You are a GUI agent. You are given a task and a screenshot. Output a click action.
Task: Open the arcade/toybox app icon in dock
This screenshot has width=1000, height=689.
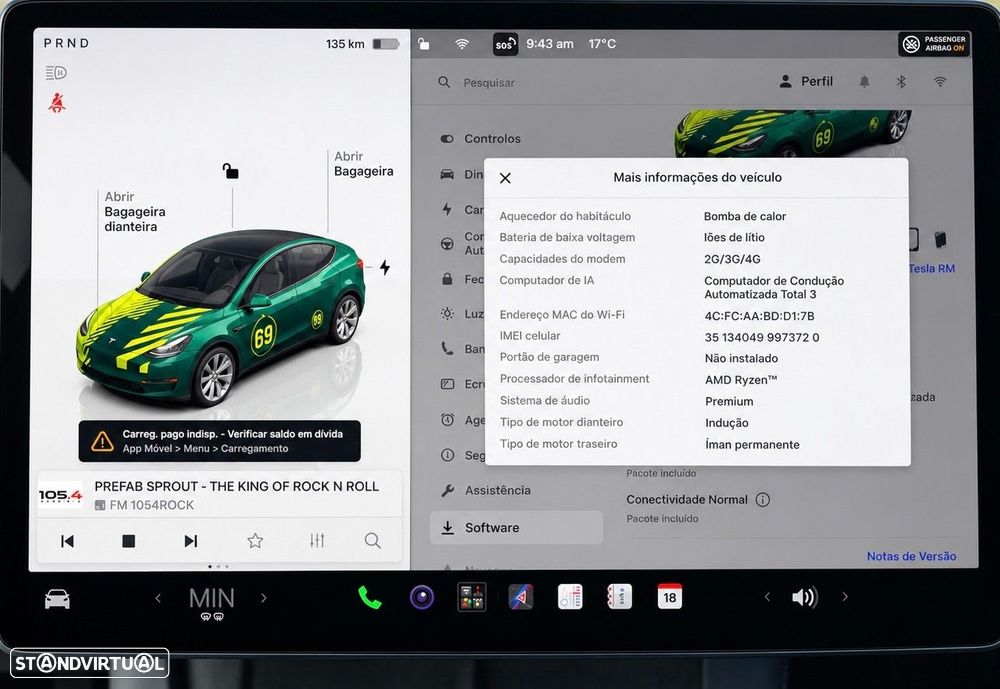point(471,597)
